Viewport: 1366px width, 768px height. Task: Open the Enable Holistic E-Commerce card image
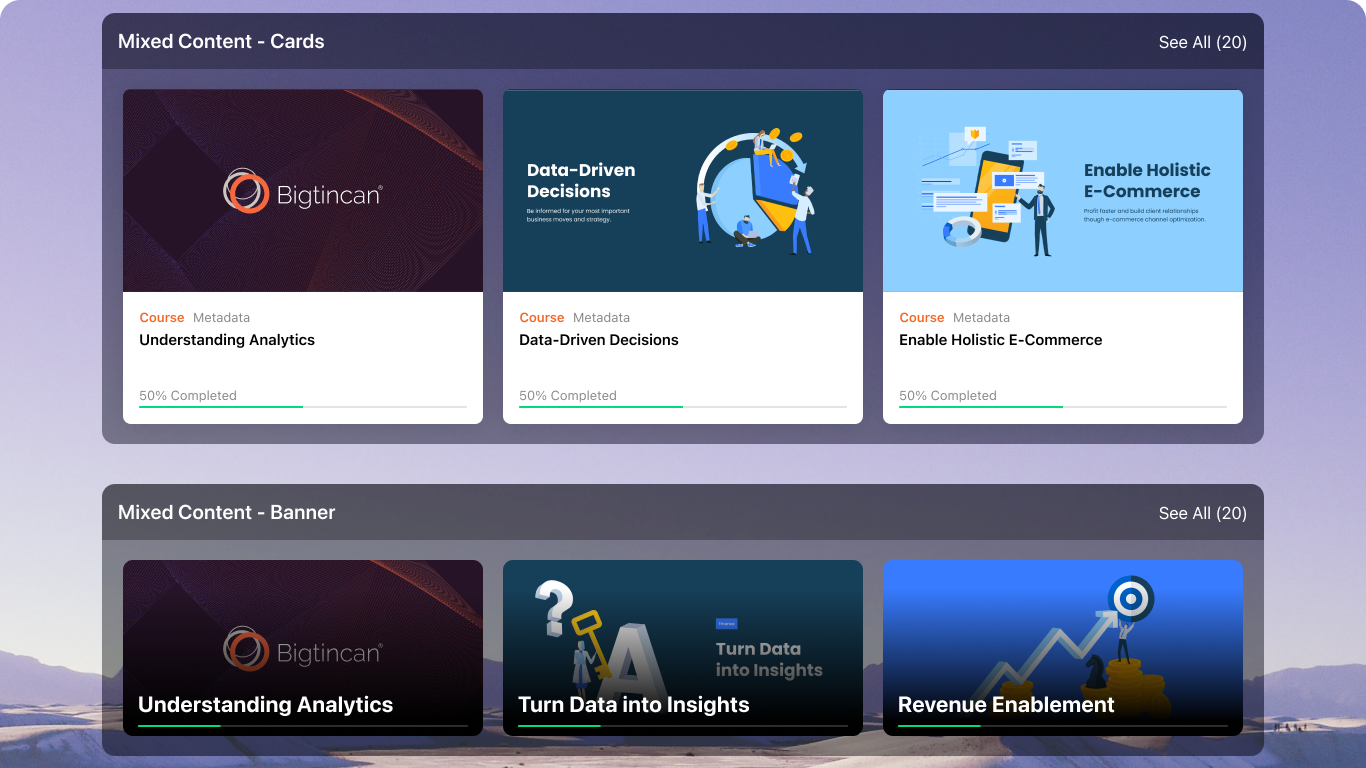click(x=1063, y=191)
